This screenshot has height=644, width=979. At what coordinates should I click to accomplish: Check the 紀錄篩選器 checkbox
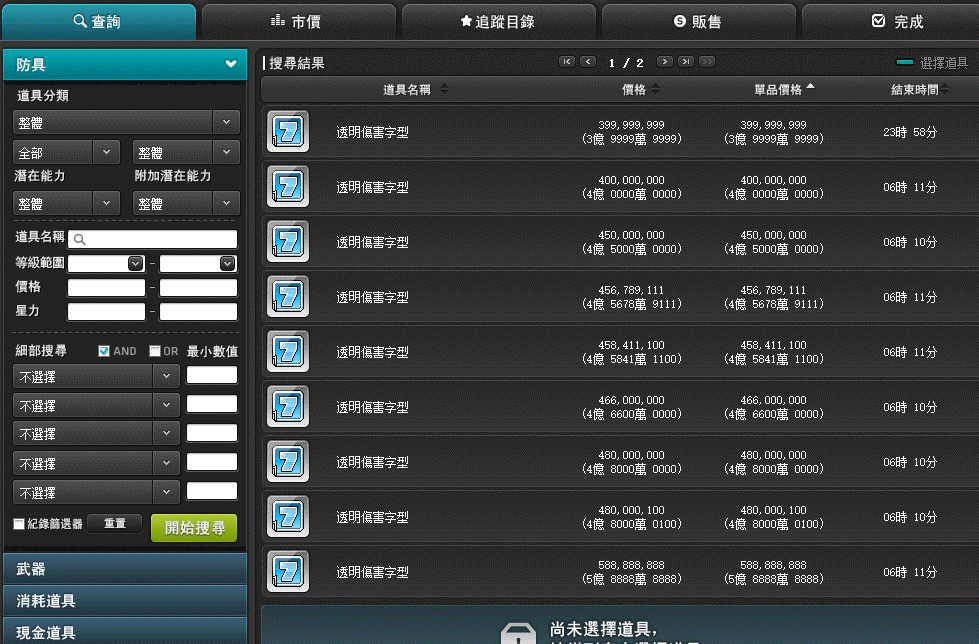(19, 524)
